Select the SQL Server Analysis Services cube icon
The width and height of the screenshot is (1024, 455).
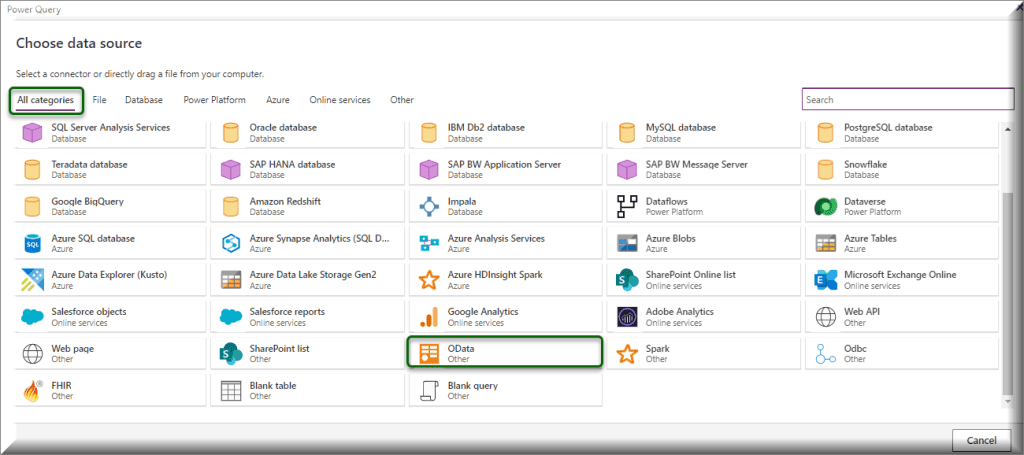33,133
